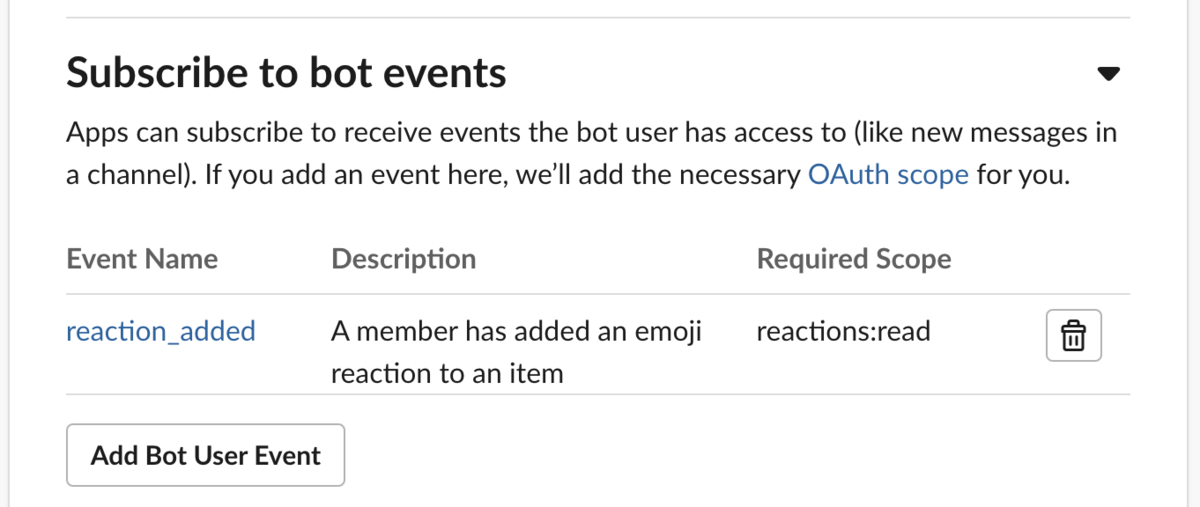
Task: Open the reaction_added event link
Action: 161,331
